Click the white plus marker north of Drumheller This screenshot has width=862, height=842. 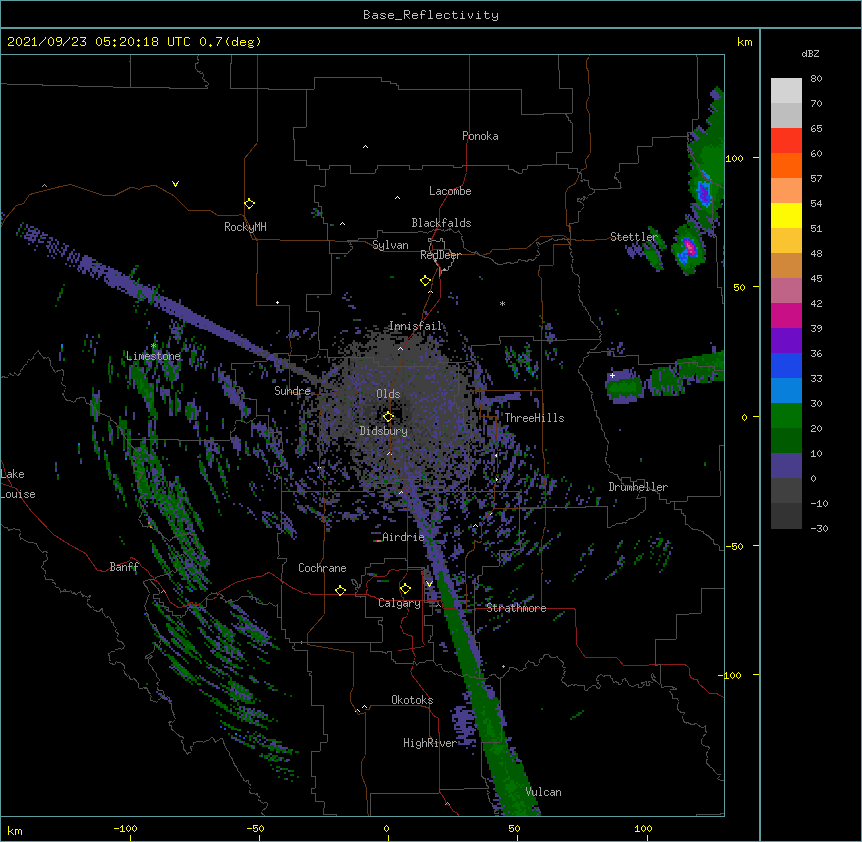(x=612, y=375)
